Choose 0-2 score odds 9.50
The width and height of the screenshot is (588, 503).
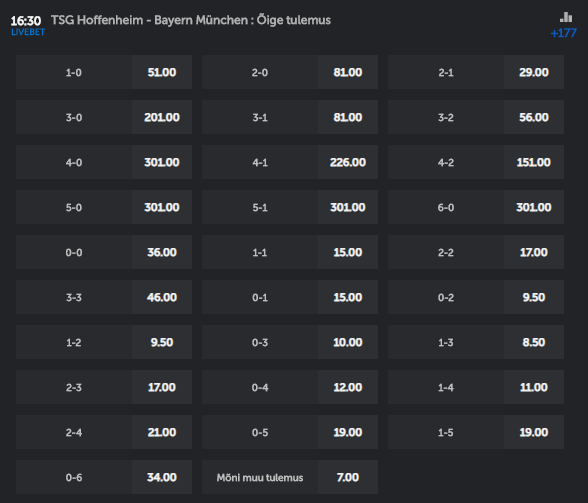(x=476, y=297)
